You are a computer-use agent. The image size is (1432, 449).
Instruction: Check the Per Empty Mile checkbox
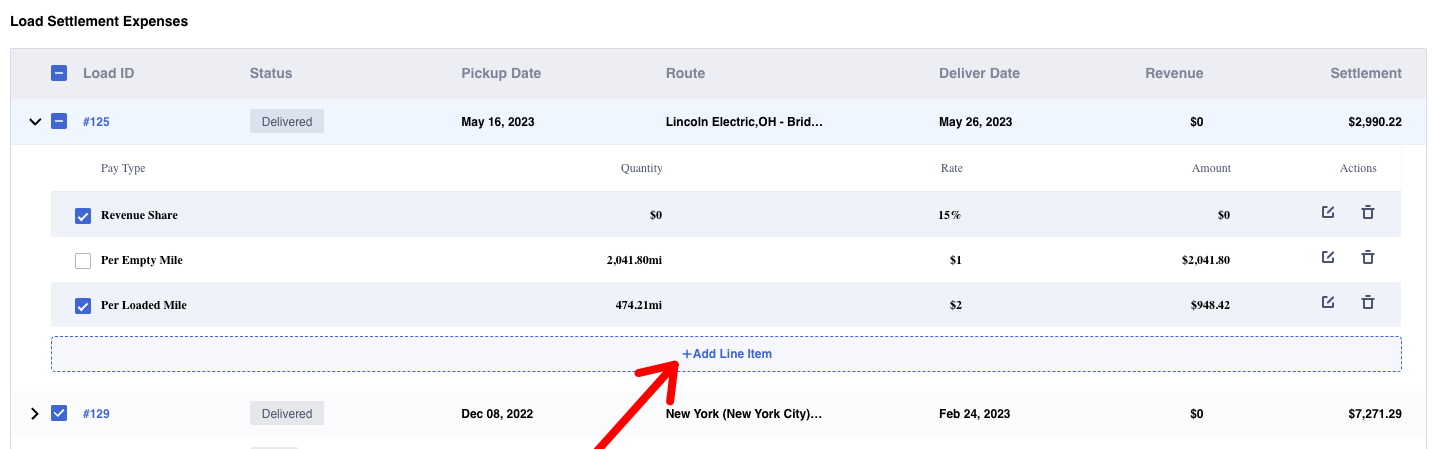83,261
